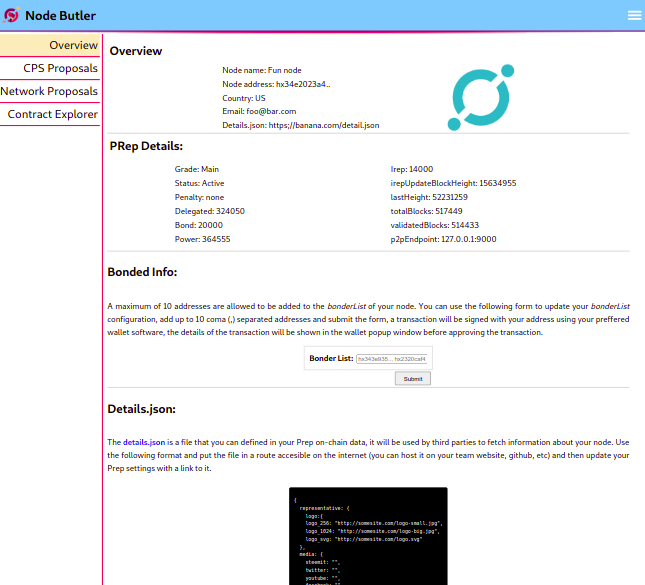
Task: Follow the details.json link in paragraph
Action: tap(144, 441)
